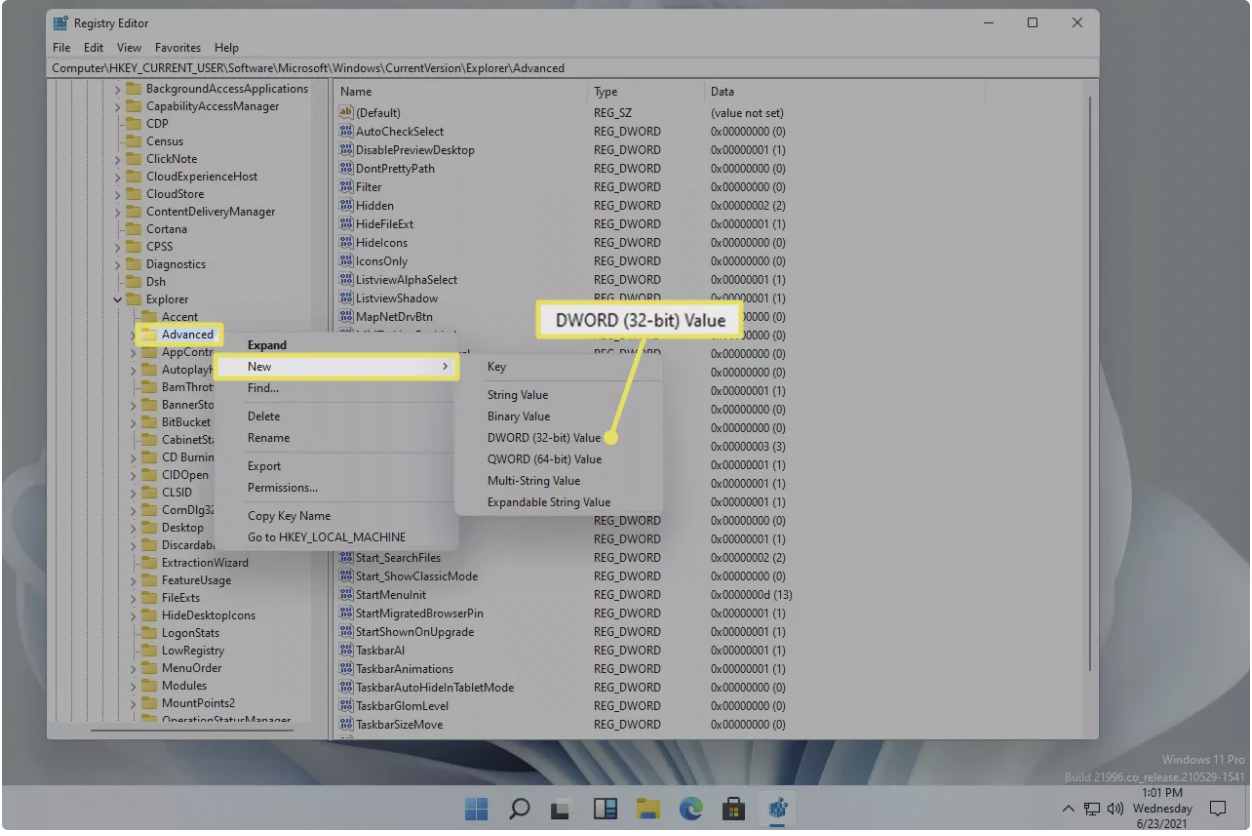The width and height of the screenshot is (1252, 836).
Task: Click the Registry Editor title bar icon
Action: 61,23
